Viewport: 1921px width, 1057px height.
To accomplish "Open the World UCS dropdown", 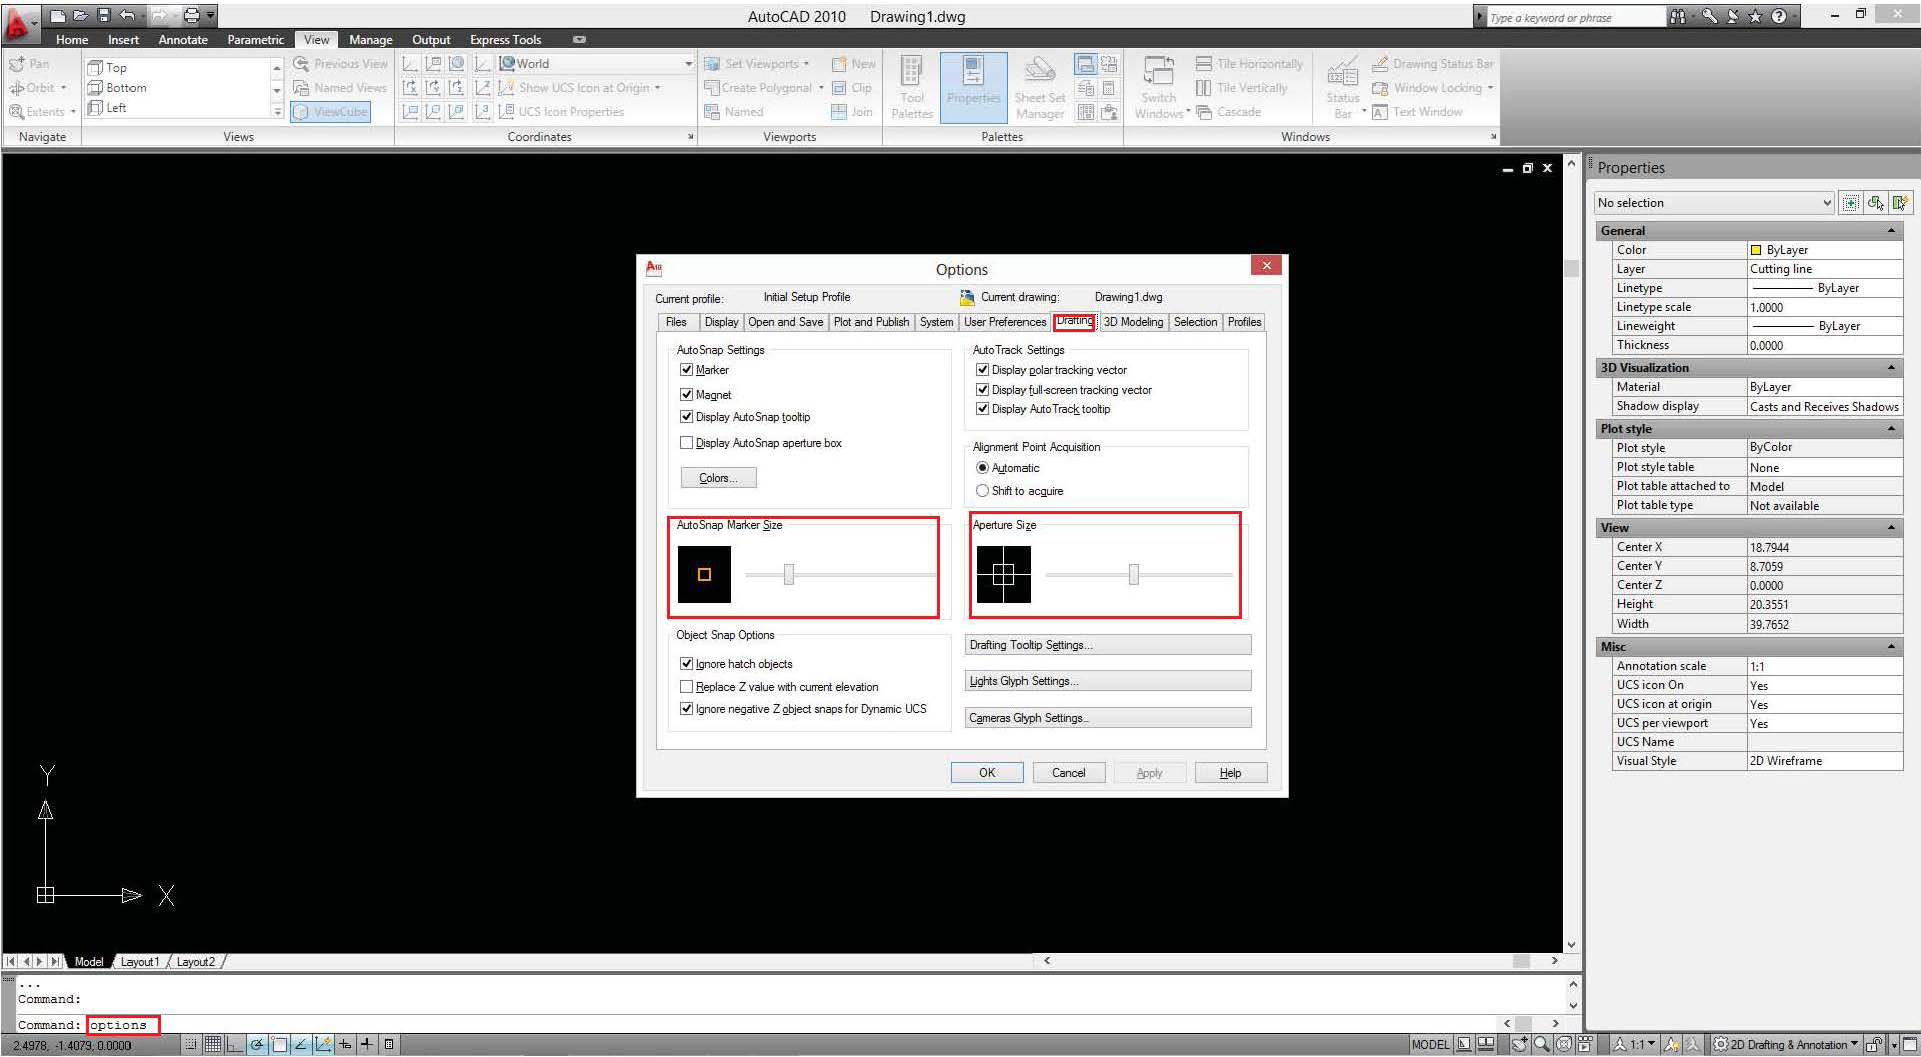I will tap(595, 64).
